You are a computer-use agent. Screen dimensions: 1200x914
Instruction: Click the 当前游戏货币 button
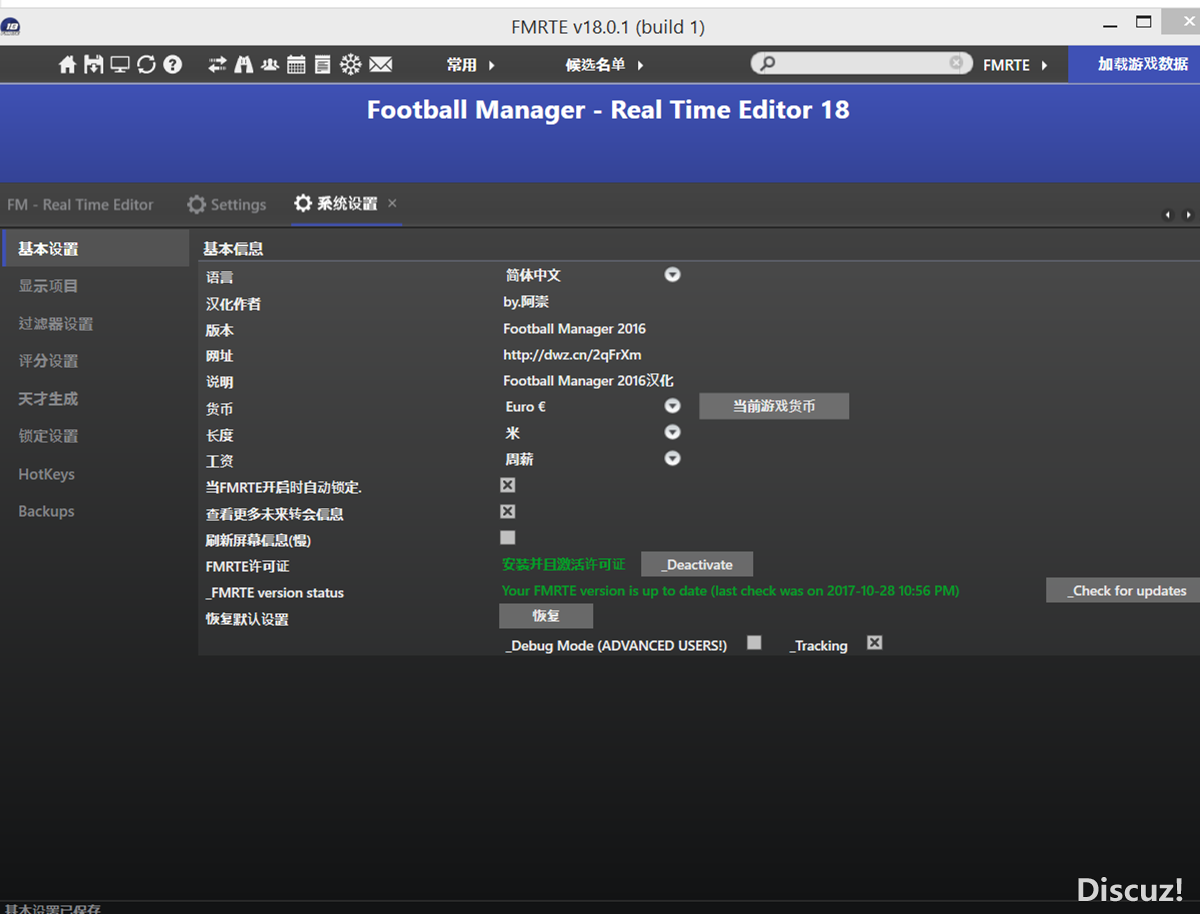click(x=774, y=406)
